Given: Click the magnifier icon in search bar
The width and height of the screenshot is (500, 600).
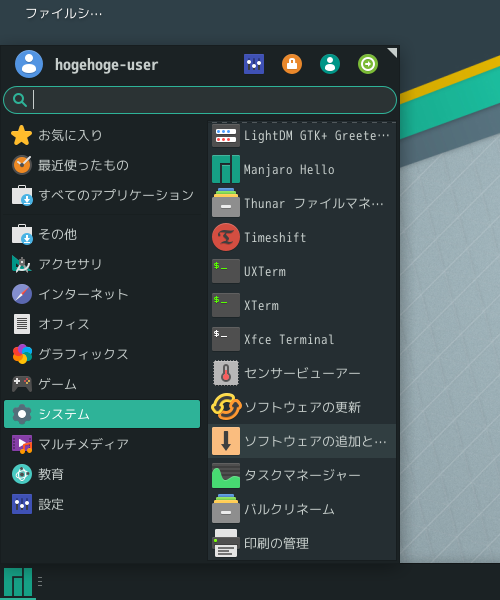Looking at the screenshot, I should (x=20, y=100).
